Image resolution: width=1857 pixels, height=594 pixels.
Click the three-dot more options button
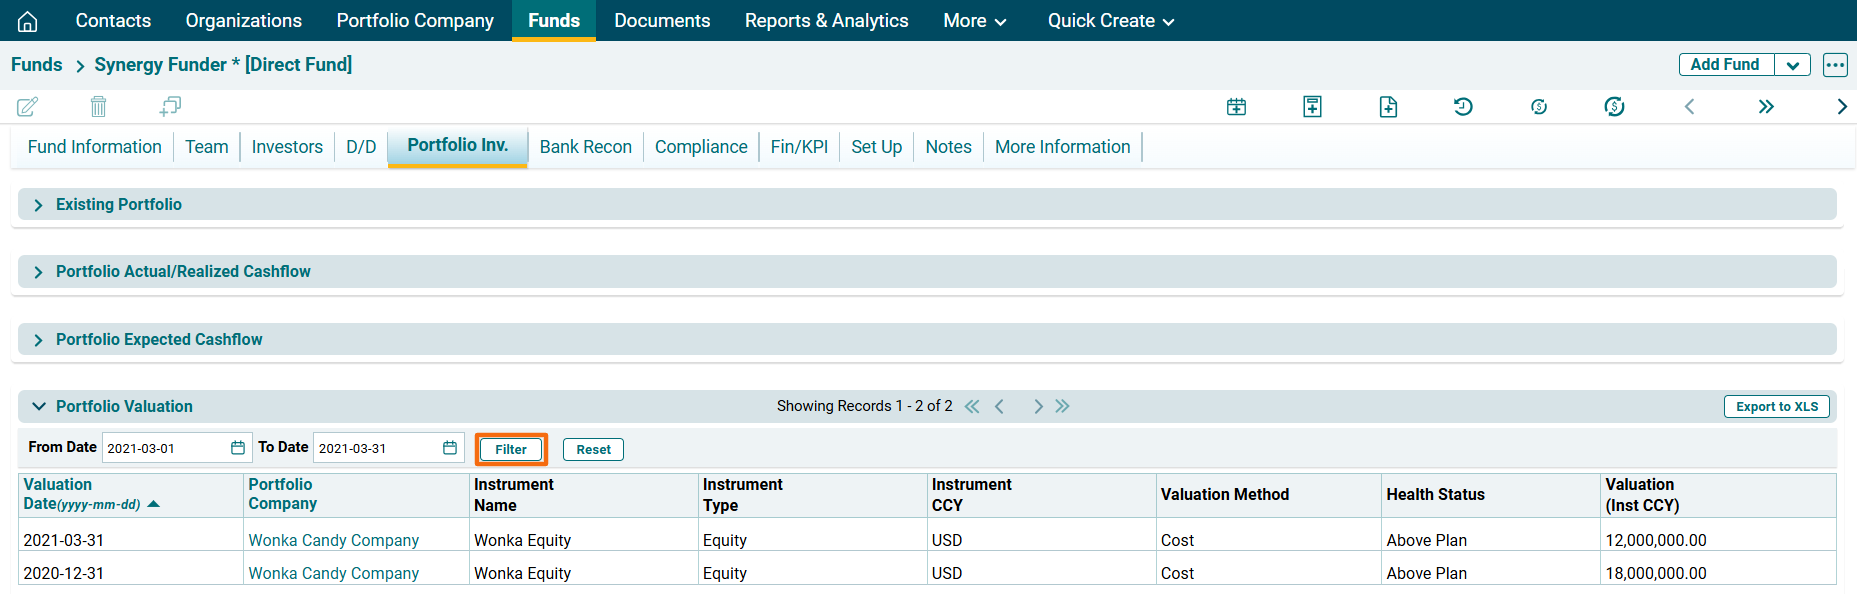point(1835,65)
